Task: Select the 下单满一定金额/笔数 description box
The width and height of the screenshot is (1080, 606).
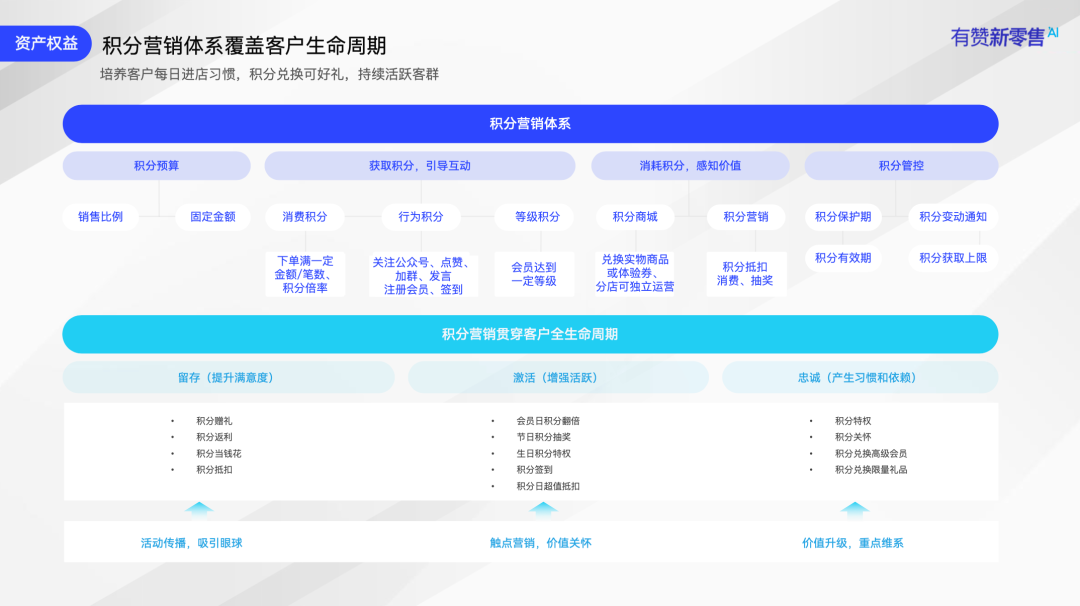Action: [x=305, y=274]
